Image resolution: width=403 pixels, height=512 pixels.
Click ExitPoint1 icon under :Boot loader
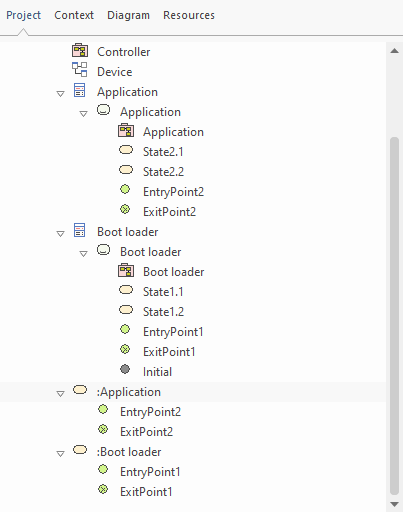point(103,489)
